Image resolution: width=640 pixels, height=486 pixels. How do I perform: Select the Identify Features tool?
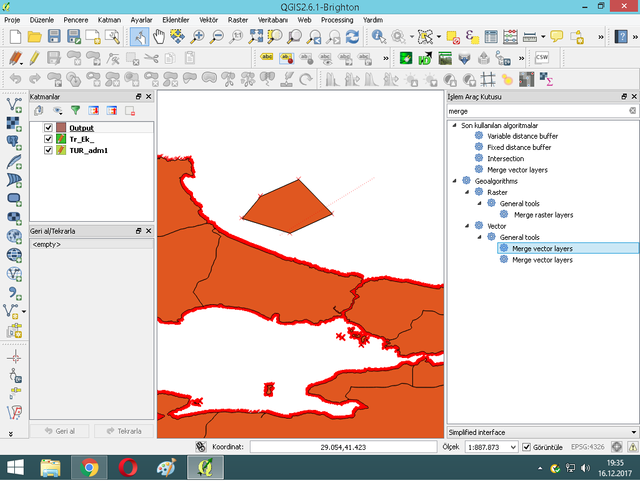click(379, 37)
